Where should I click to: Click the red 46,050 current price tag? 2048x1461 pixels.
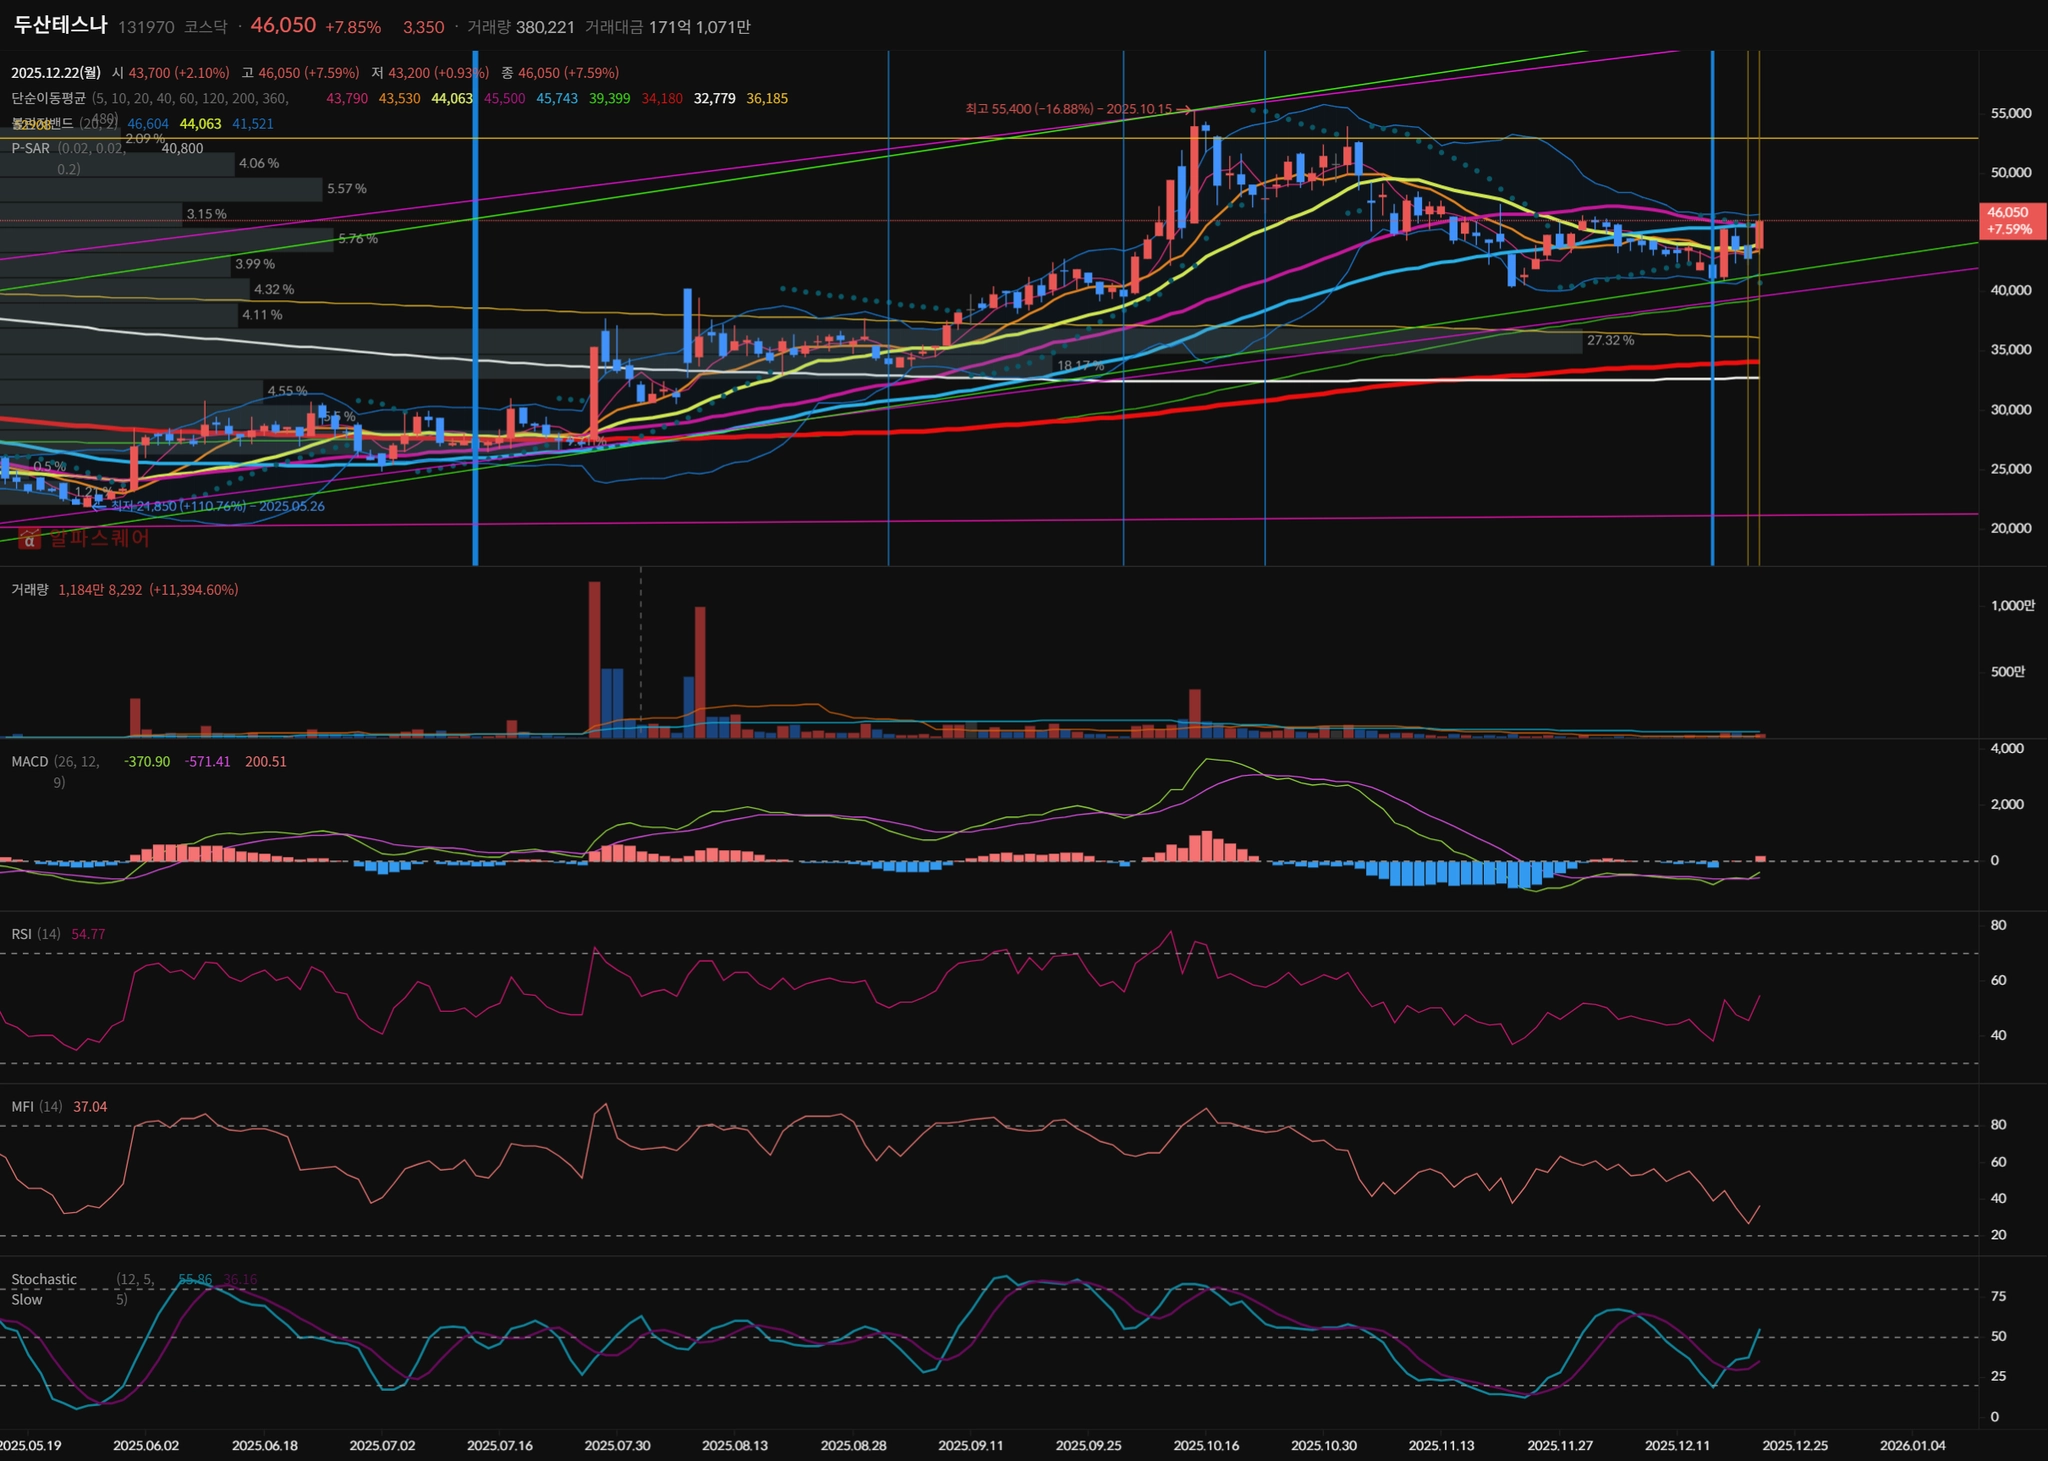tap(2011, 221)
